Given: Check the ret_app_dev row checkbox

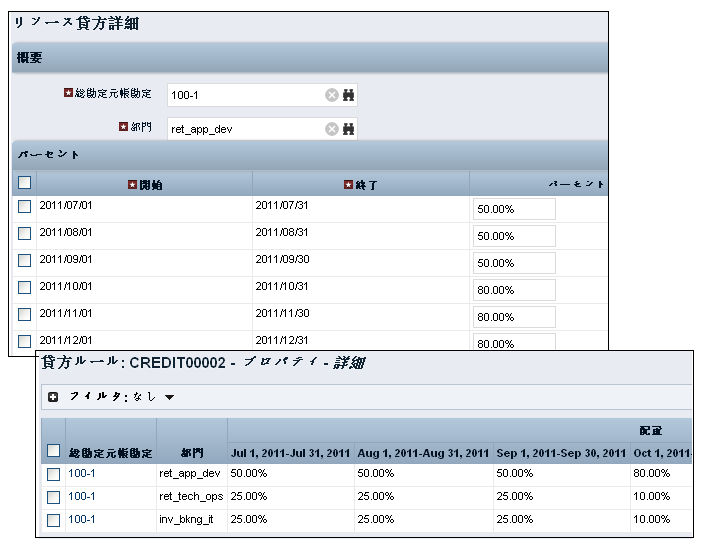Looking at the screenshot, I should point(53,474).
